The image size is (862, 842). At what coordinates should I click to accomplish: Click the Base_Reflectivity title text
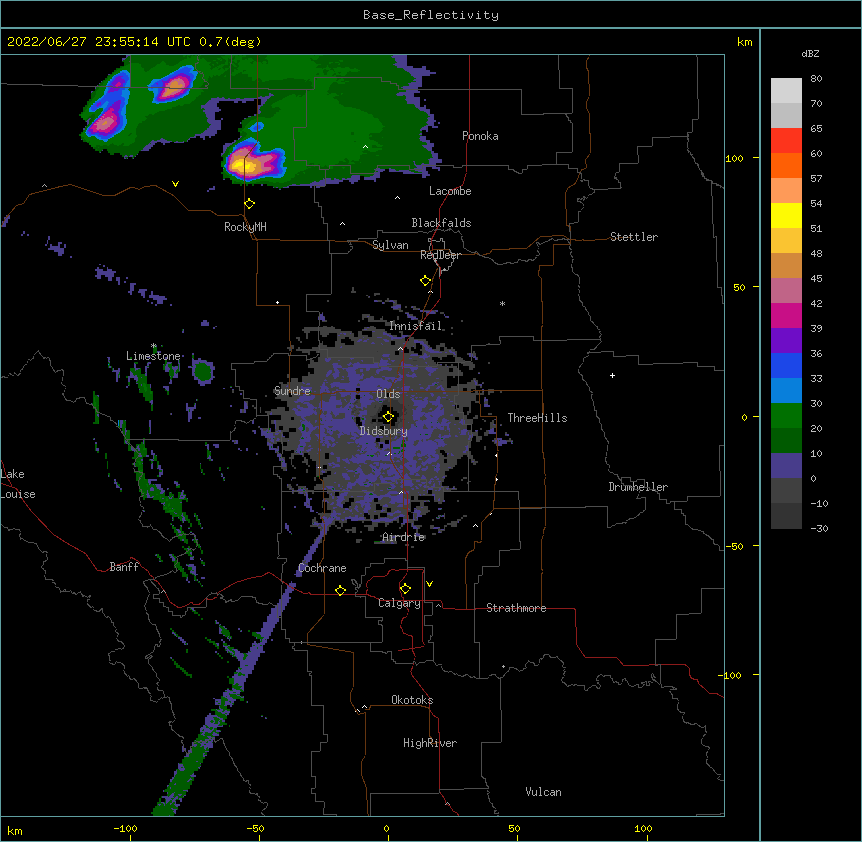click(x=431, y=15)
